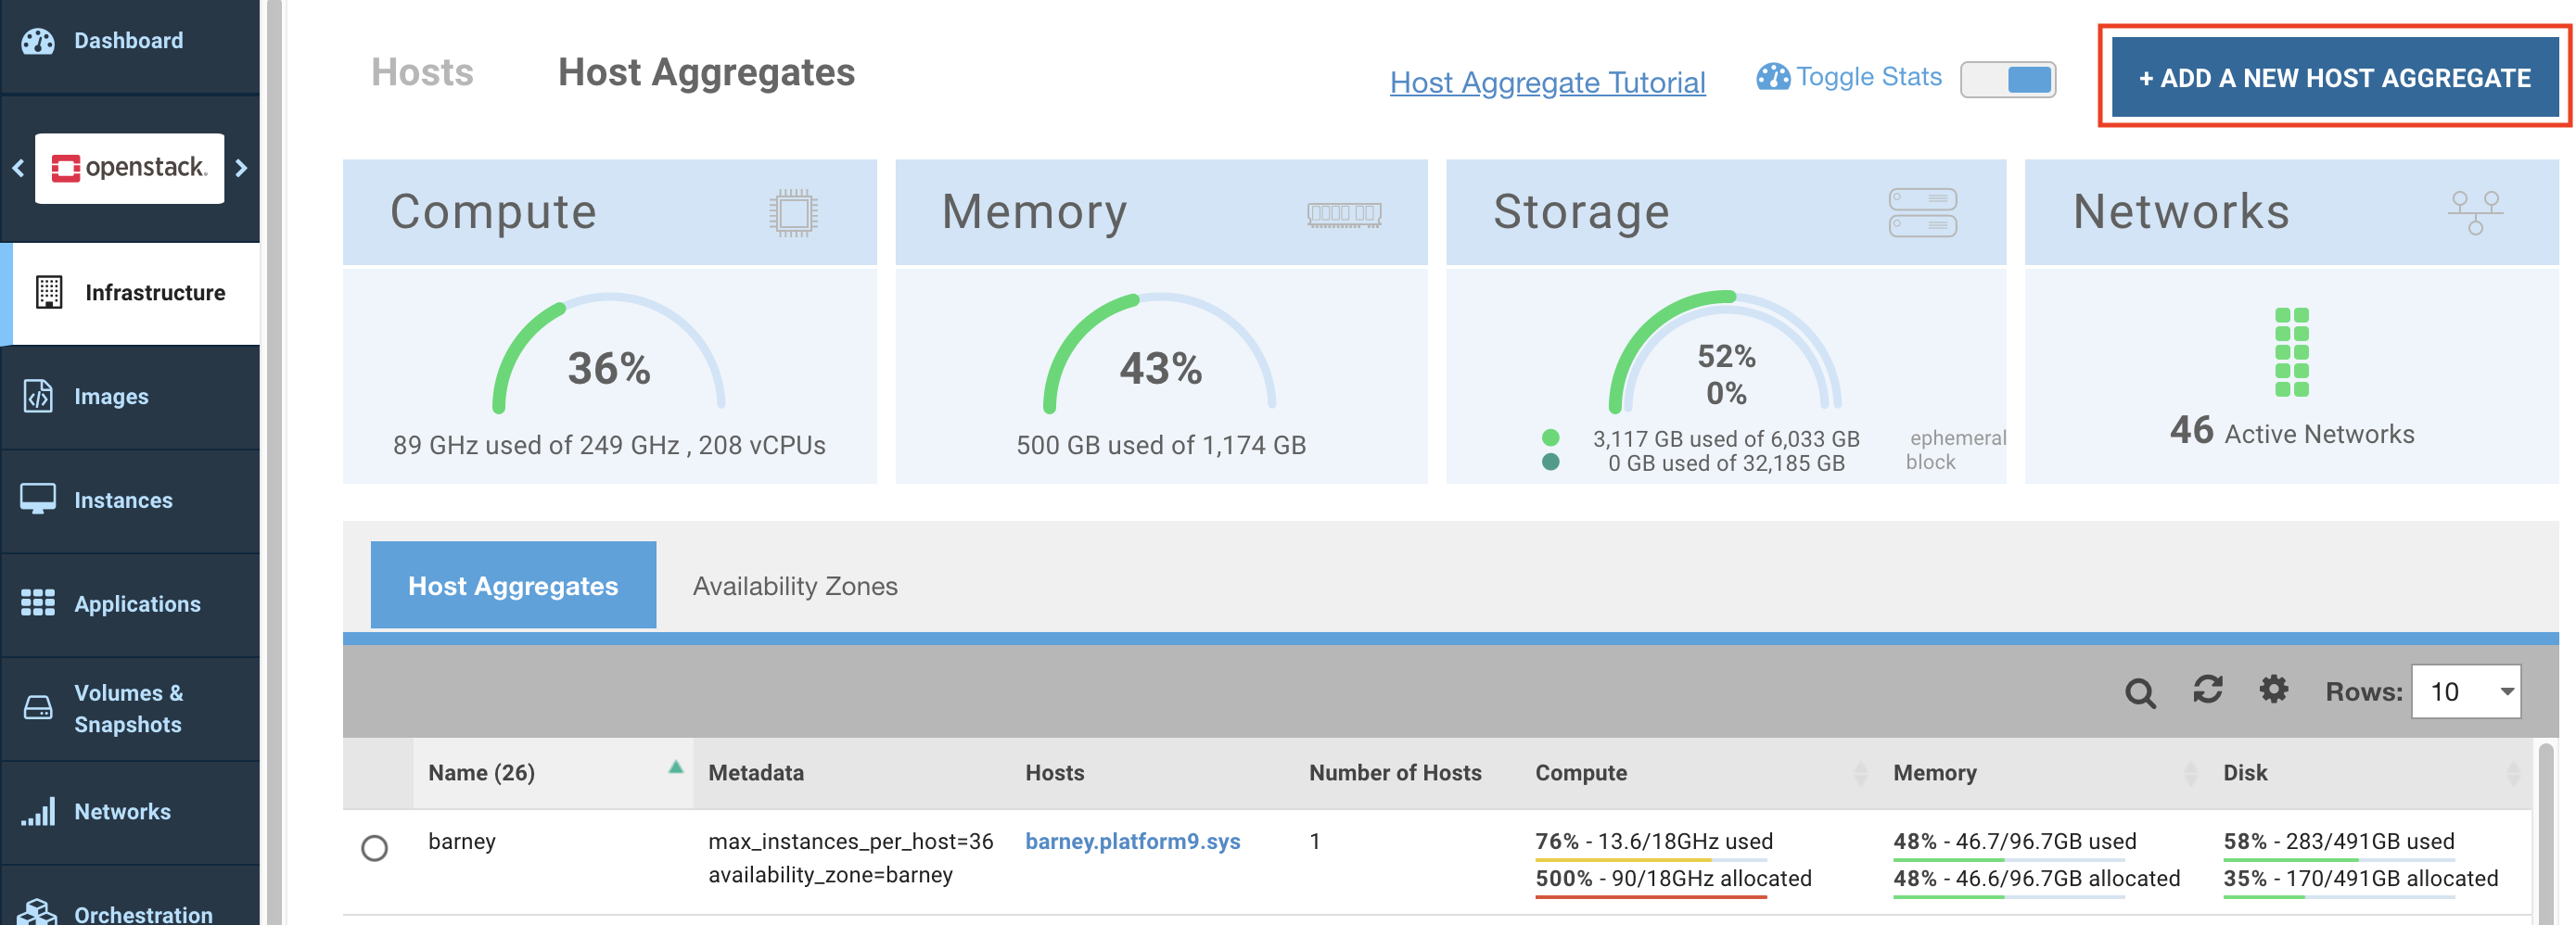Image resolution: width=2576 pixels, height=925 pixels.
Task: Open Dashboard from the sidebar
Action: pyautogui.click(x=128, y=41)
